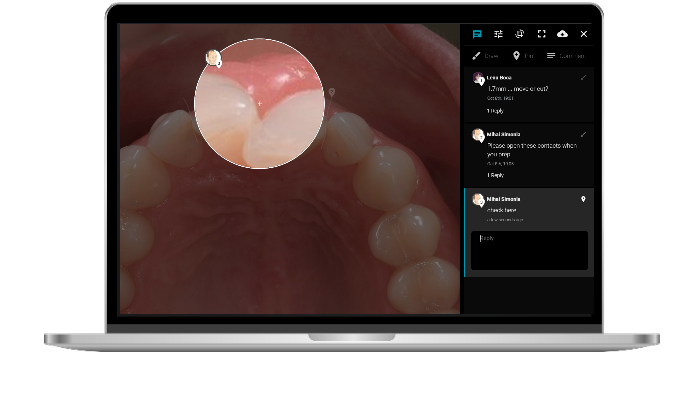Viewport: 680px width, 400px height.
Task: Enter fullscreen view mode
Action: pyautogui.click(x=541, y=34)
